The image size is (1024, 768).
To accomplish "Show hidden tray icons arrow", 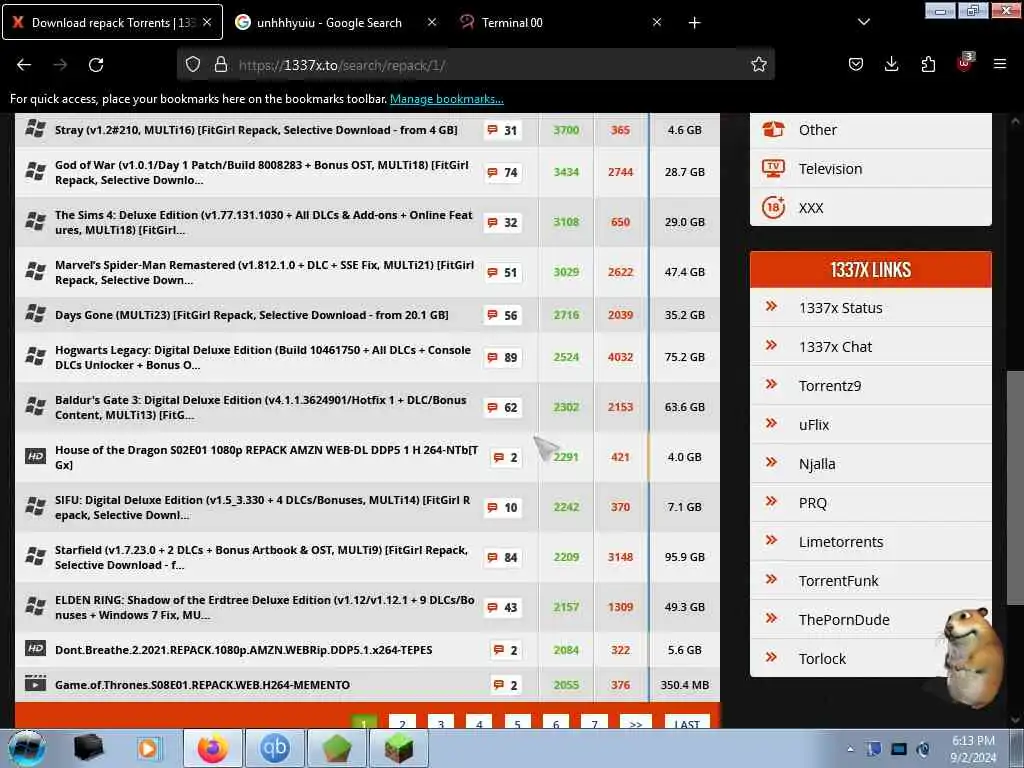I will [x=850, y=749].
